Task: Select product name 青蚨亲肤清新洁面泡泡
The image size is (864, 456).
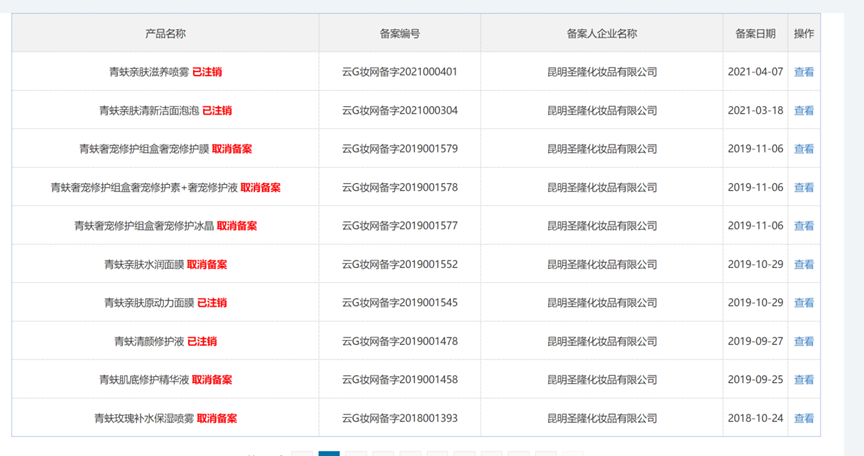Action: coord(149,111)
